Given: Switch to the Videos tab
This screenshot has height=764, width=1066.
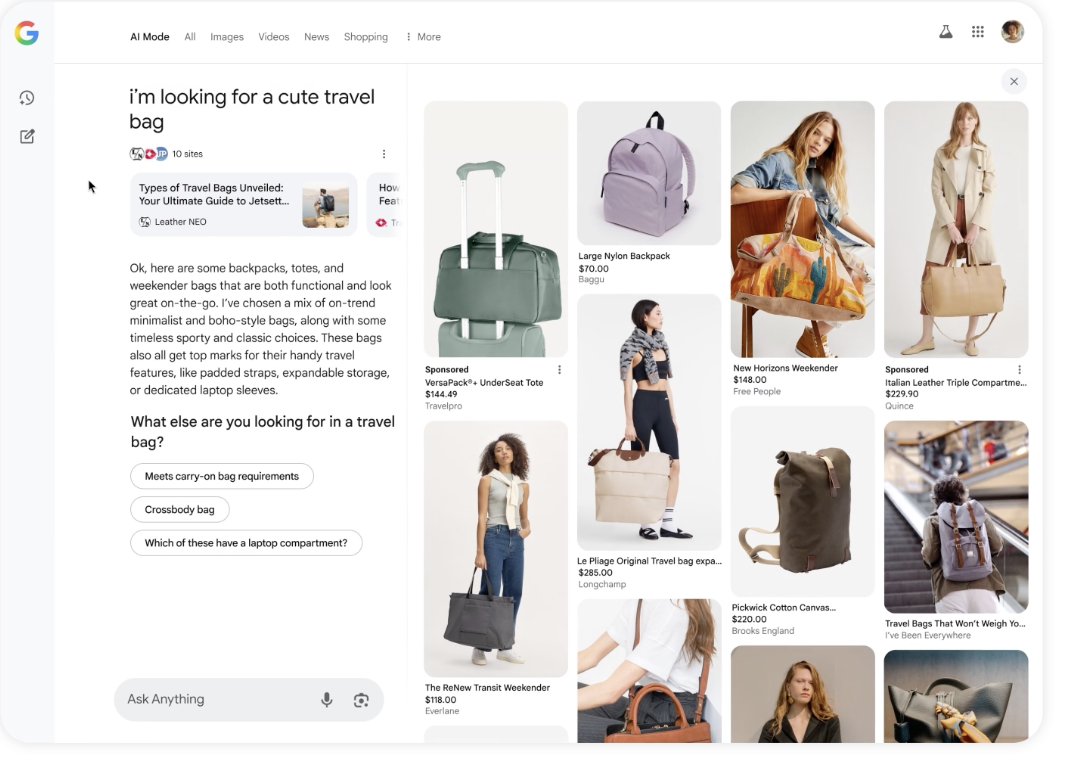Looking at the screenshot, I should tap(273, 37).
